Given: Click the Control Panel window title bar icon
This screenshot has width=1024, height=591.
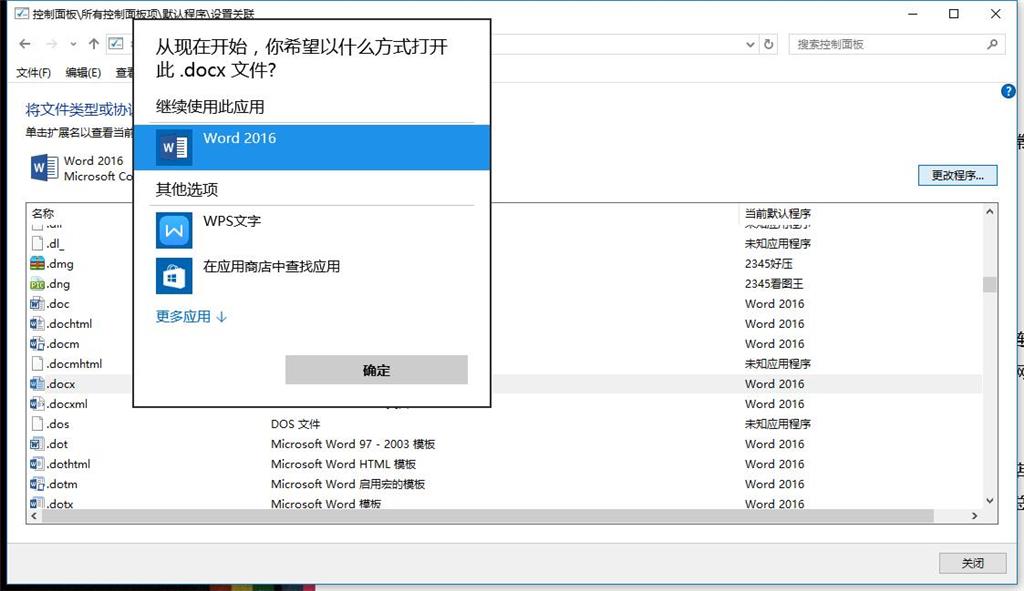Looking at the screenshot, I should [x=22, y=13].
